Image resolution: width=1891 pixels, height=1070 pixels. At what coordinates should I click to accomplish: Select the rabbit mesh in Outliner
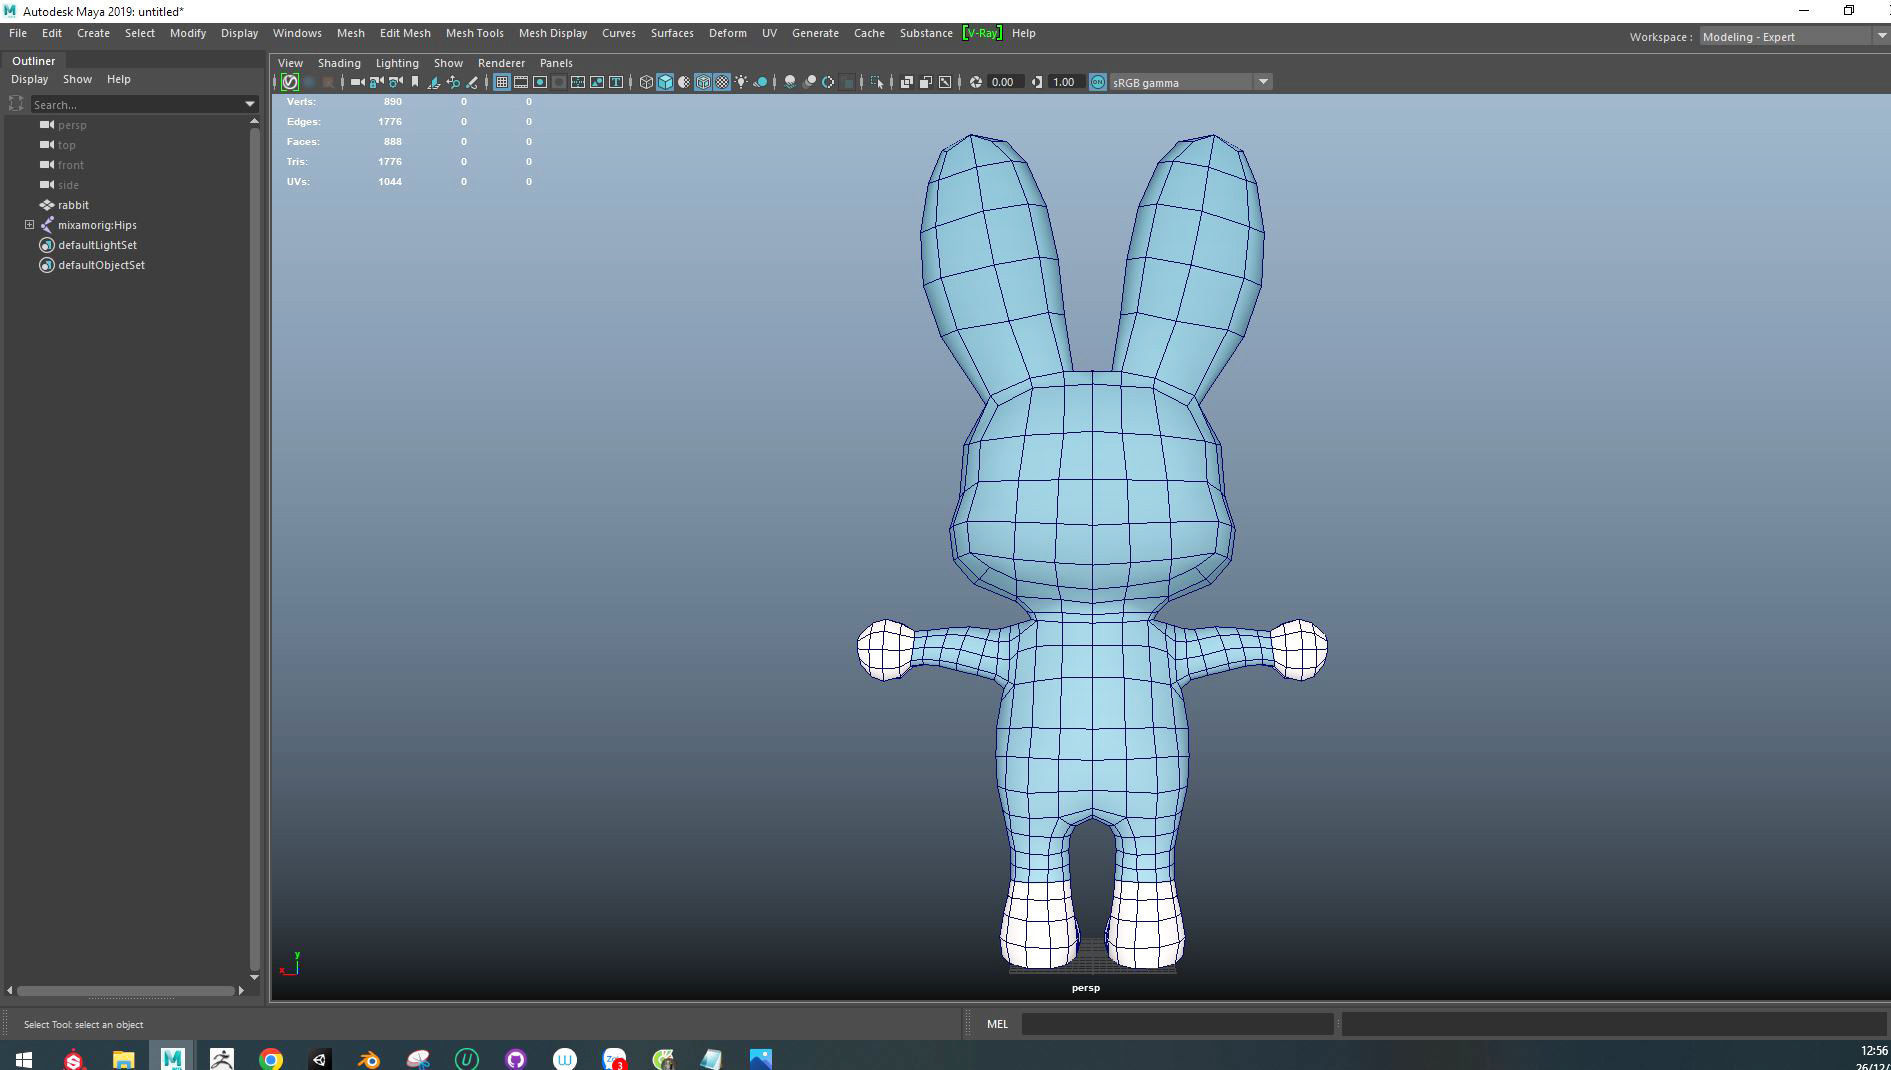73,205
